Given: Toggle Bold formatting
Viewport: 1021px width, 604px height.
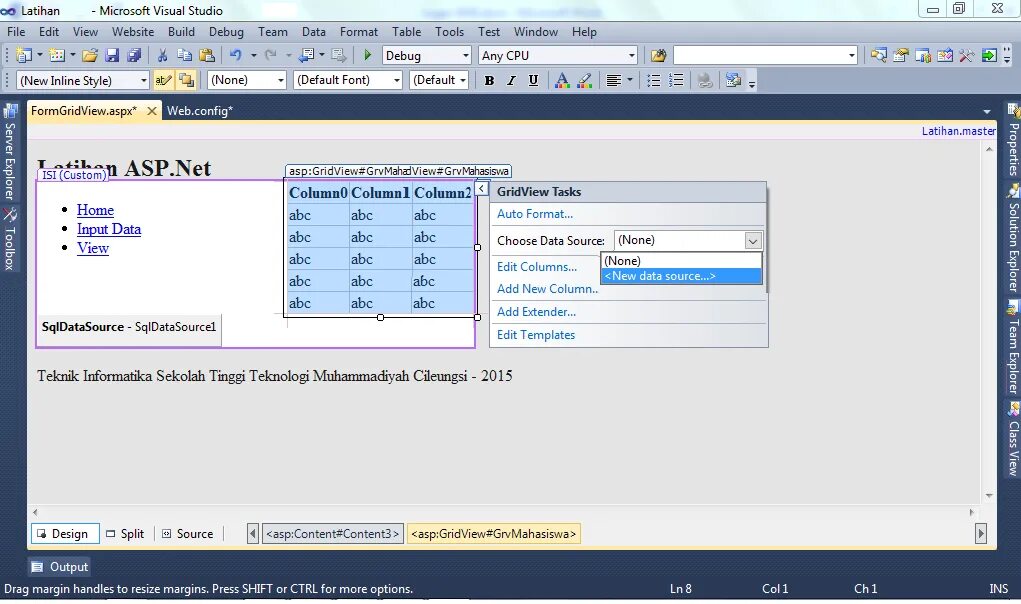Looking at the screenshot, I should [x=489, y=80].
